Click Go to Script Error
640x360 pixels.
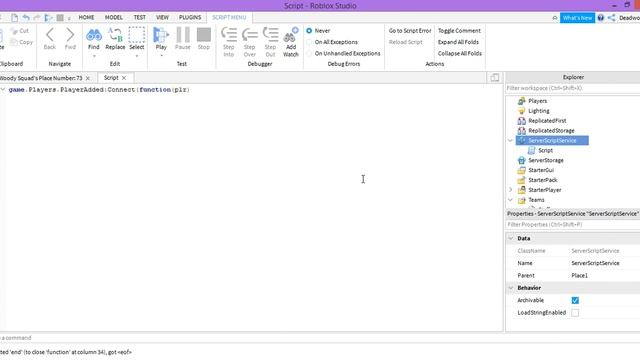click(x=410, y=31)
